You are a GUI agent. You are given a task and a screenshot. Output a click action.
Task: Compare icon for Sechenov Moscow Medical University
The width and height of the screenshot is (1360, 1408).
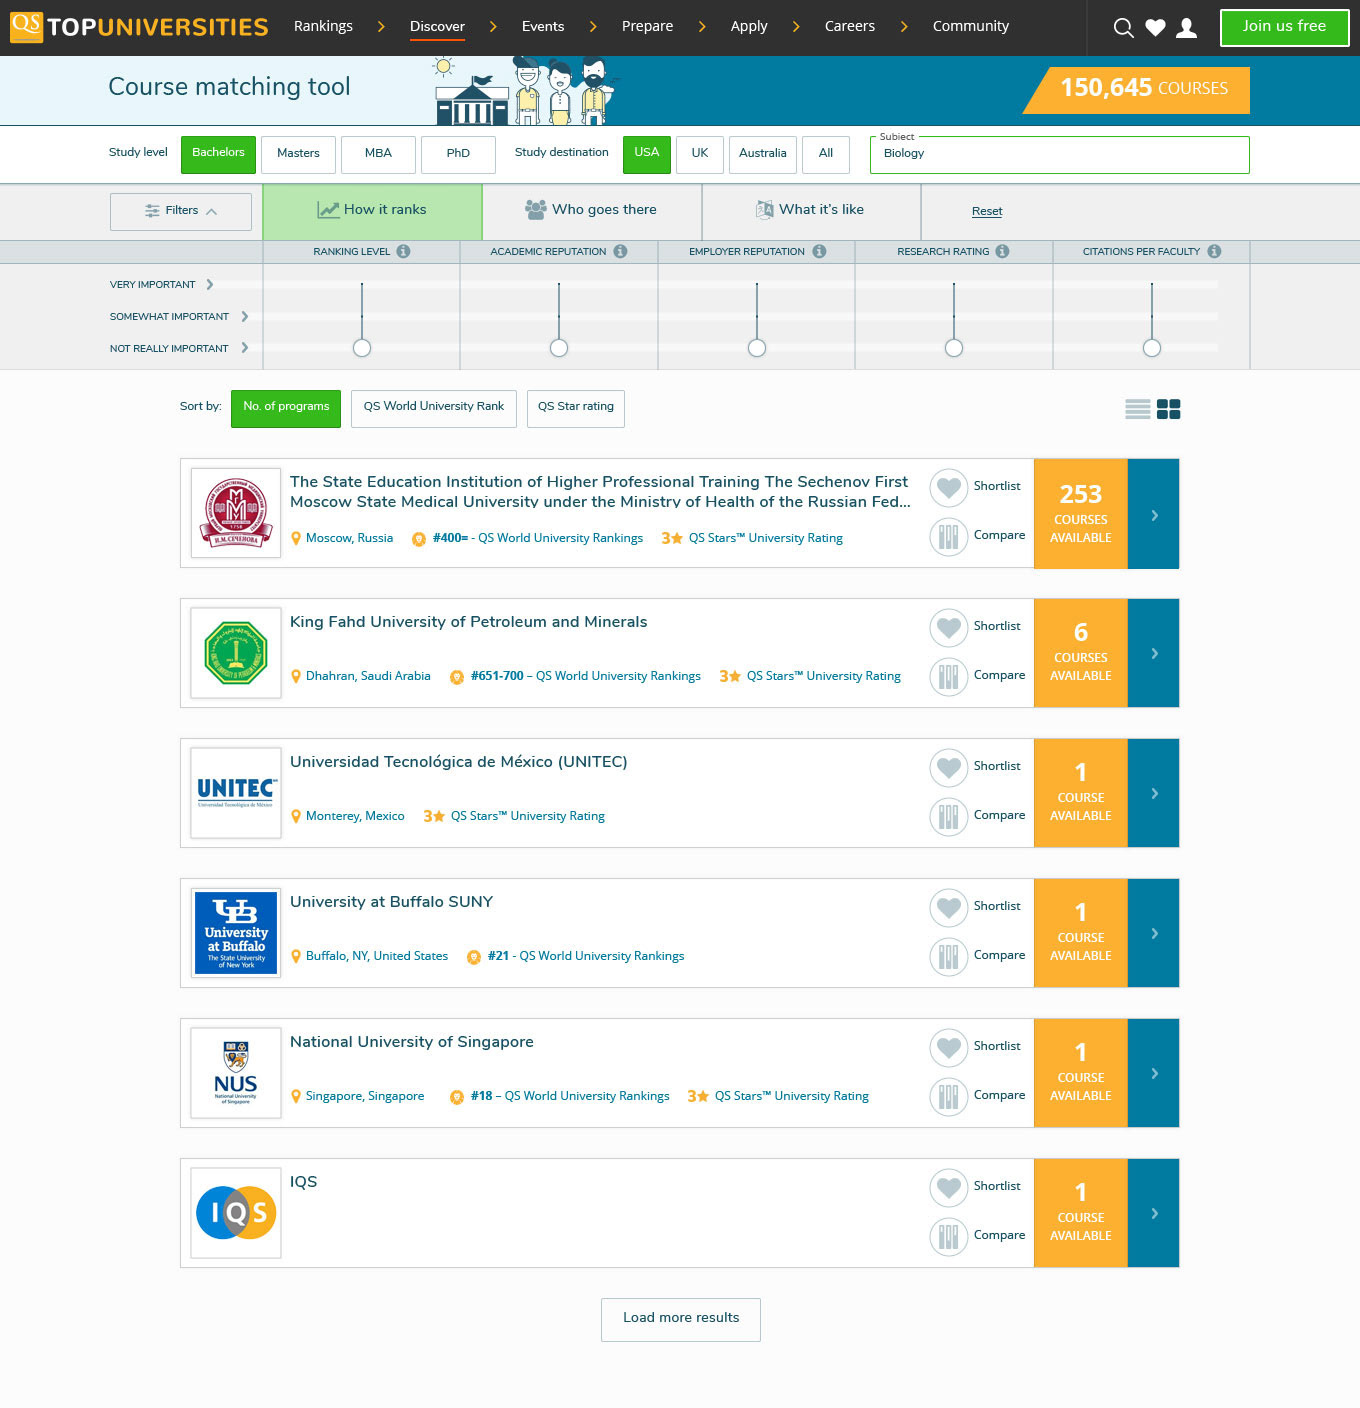[949, 537]
